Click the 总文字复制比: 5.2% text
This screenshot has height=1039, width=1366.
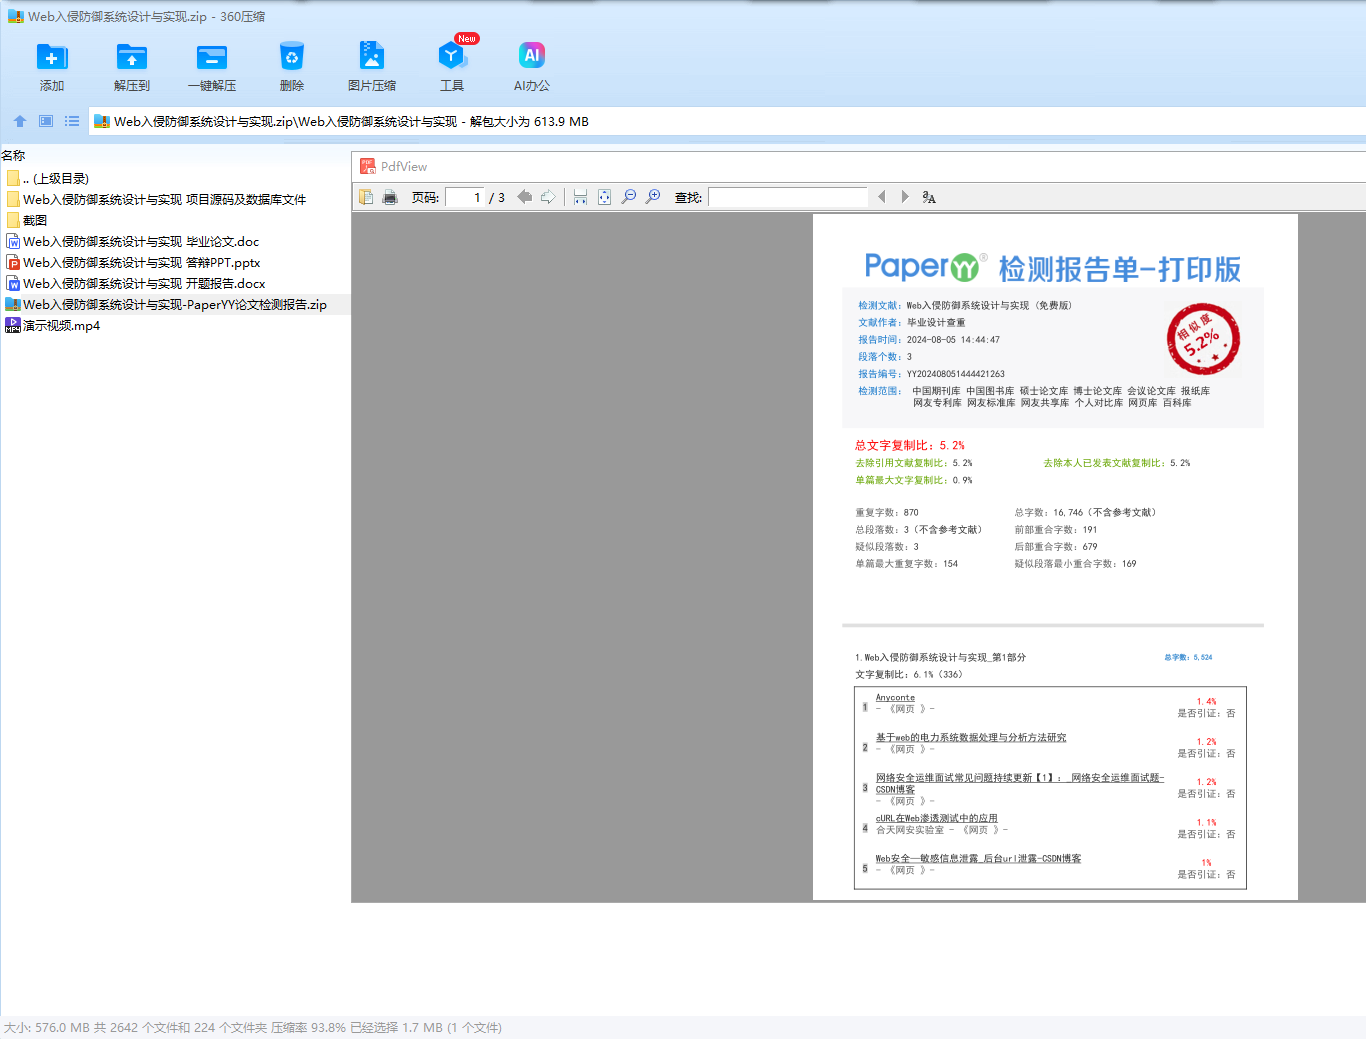(x=910, y=445)
